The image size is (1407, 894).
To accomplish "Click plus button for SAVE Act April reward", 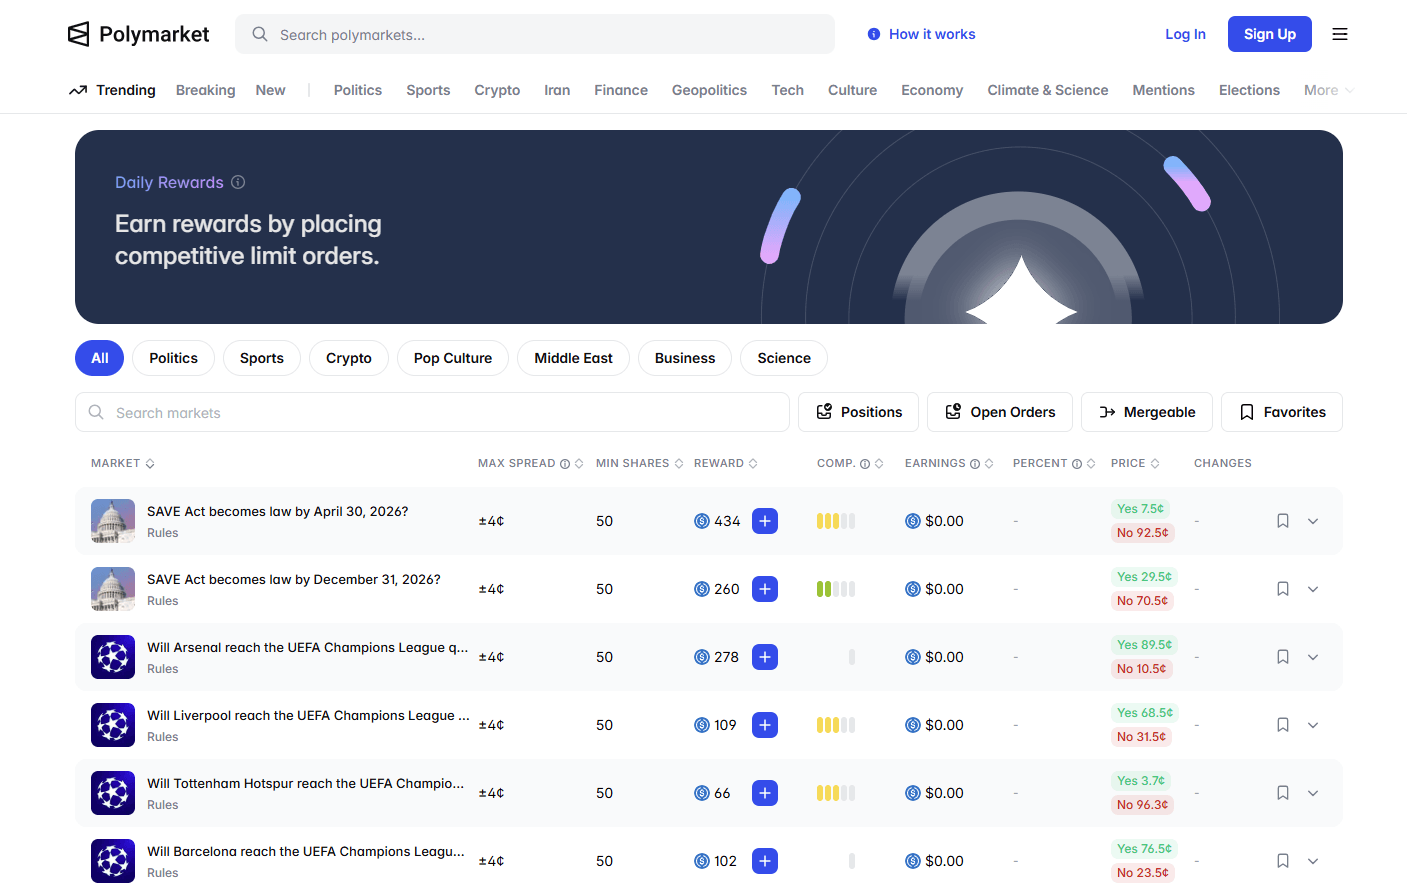I will [765, 521].
